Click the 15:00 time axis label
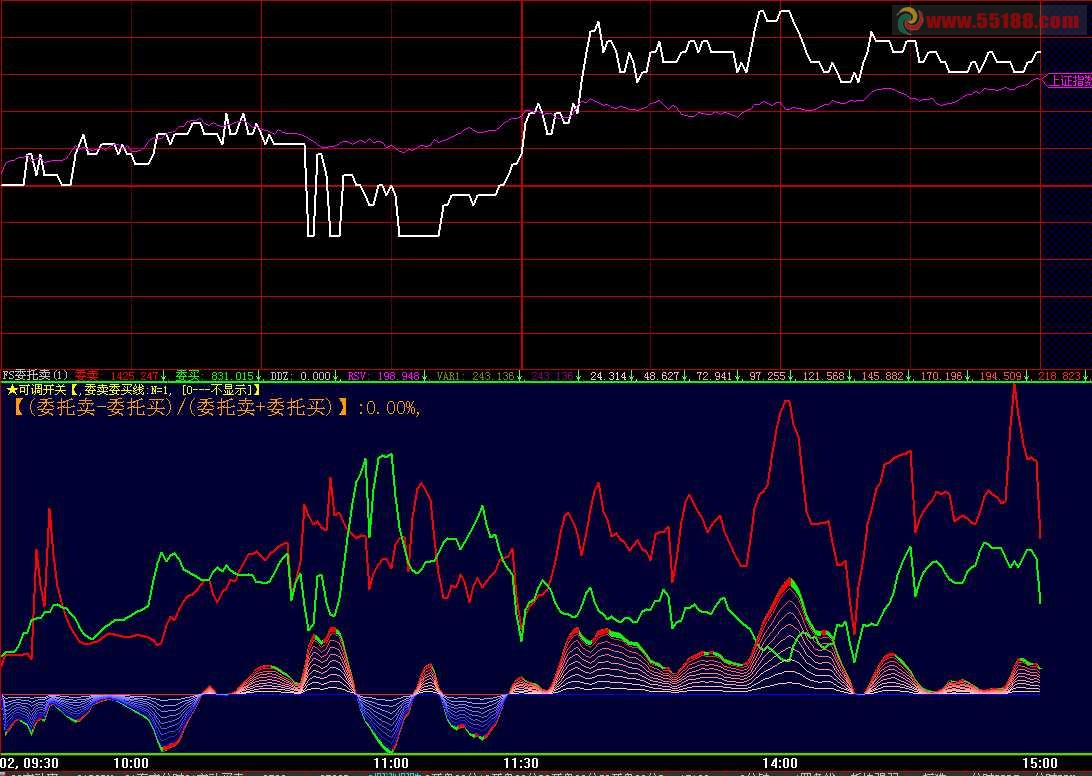The width and height of the screenshot is (1092, 776). click(1040, 763)
